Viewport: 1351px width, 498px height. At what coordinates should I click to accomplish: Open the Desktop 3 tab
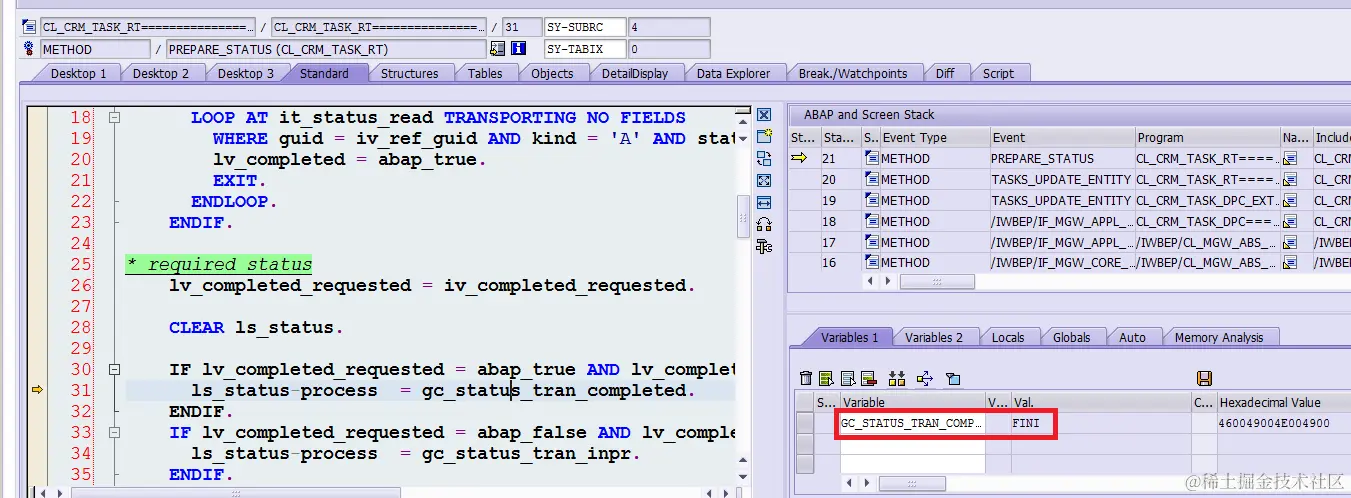coord(245,73)
